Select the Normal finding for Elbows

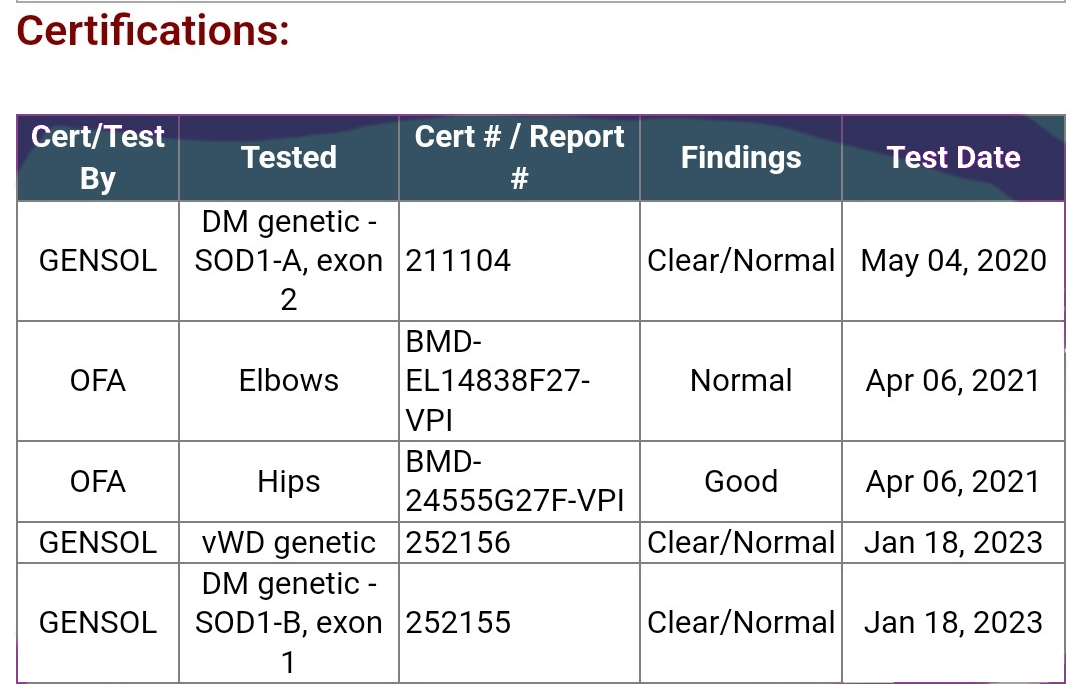point(741,381)
